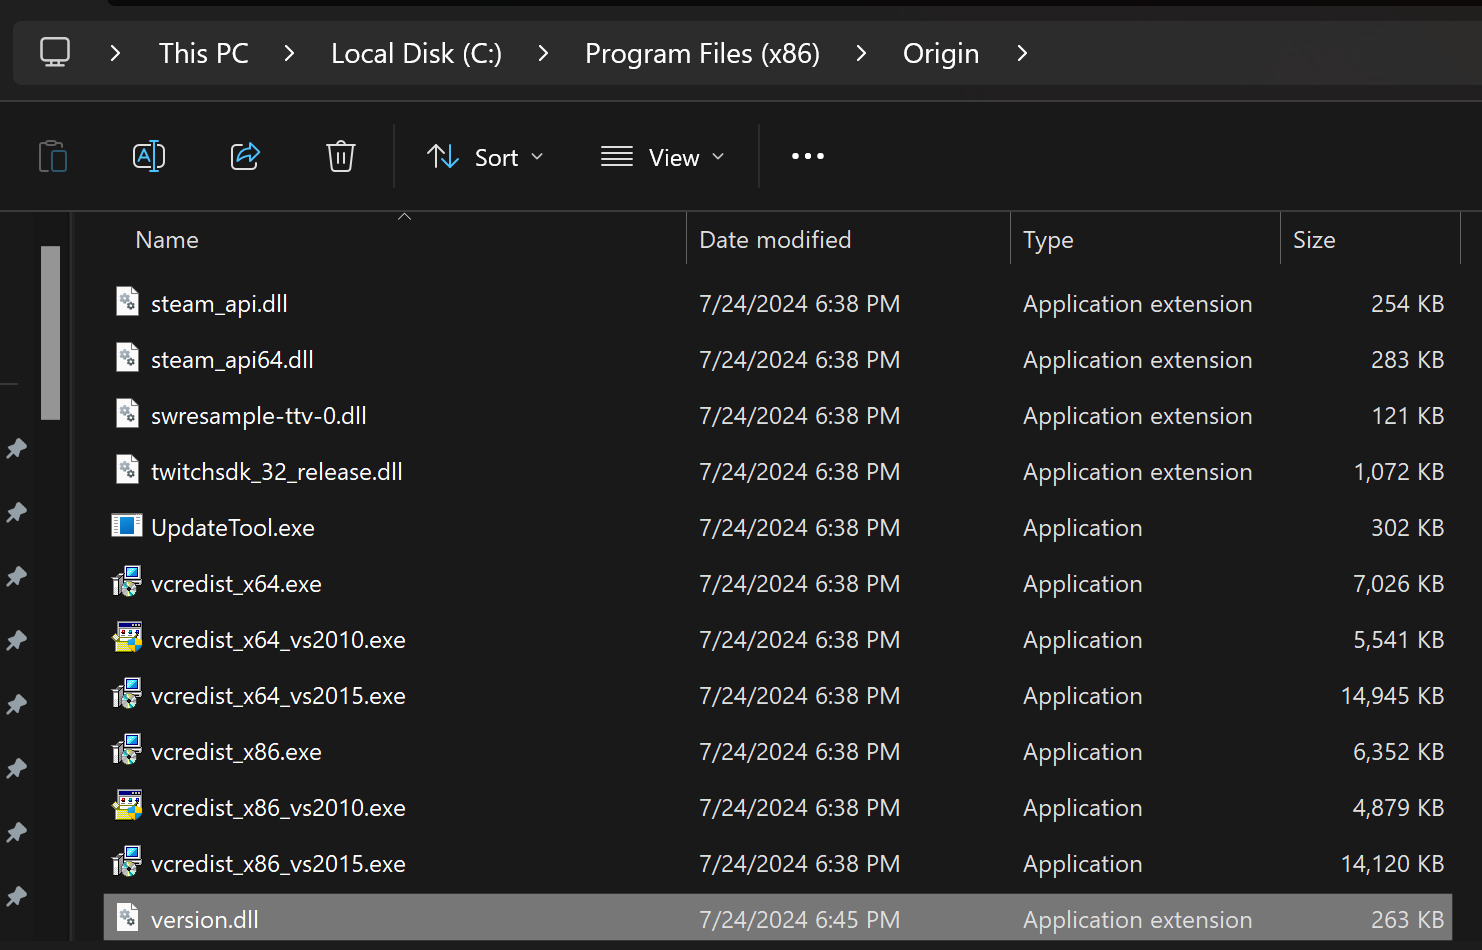Expand the chevron after Origin in path

[1022, 53]
